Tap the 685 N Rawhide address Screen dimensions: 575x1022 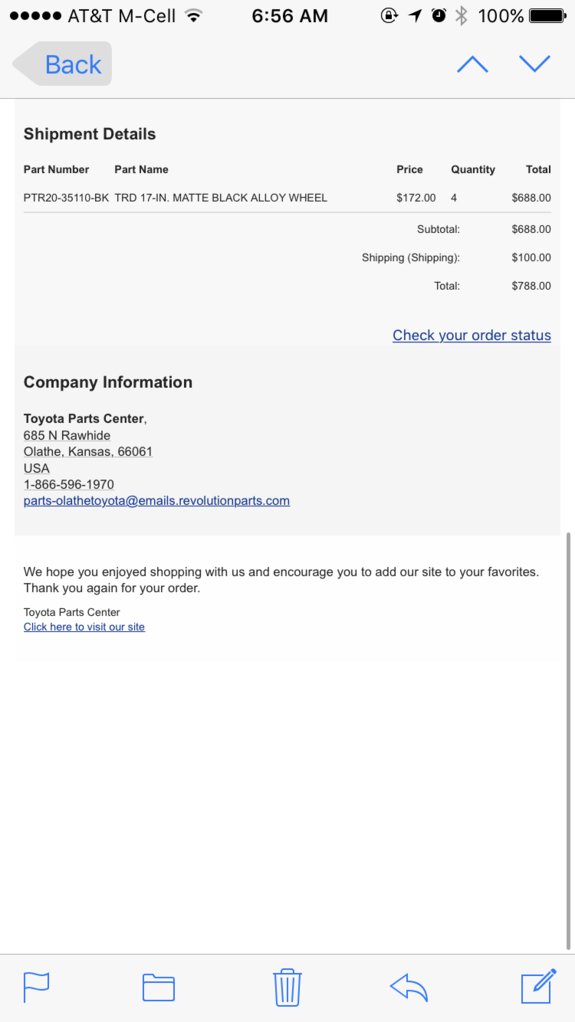point(66,435)
